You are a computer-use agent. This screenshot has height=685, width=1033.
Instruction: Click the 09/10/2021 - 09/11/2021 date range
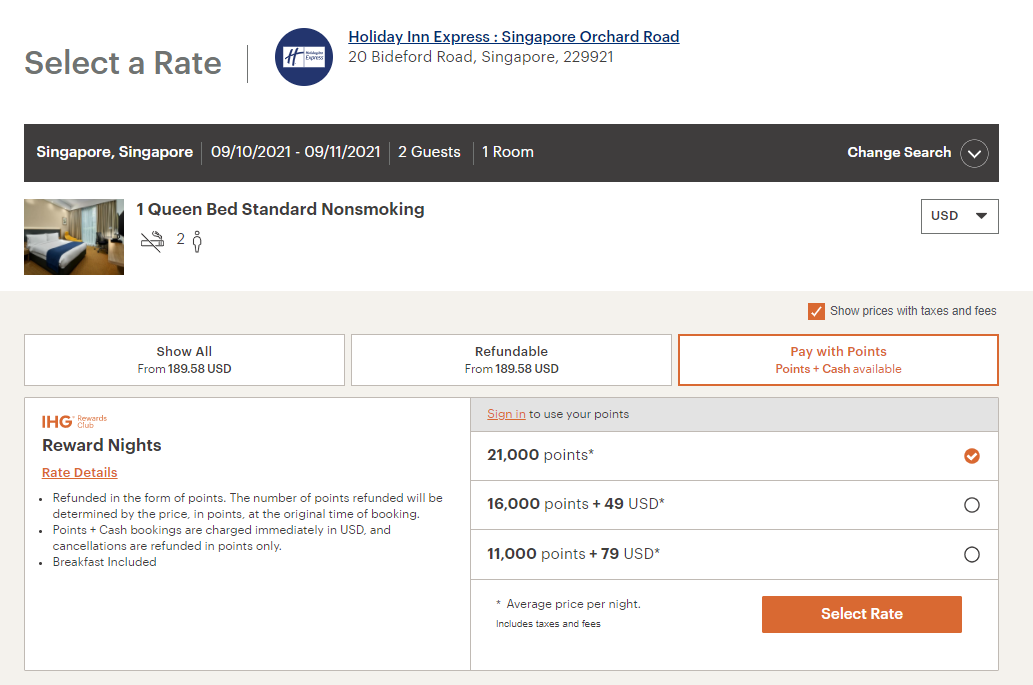(296, 152)
